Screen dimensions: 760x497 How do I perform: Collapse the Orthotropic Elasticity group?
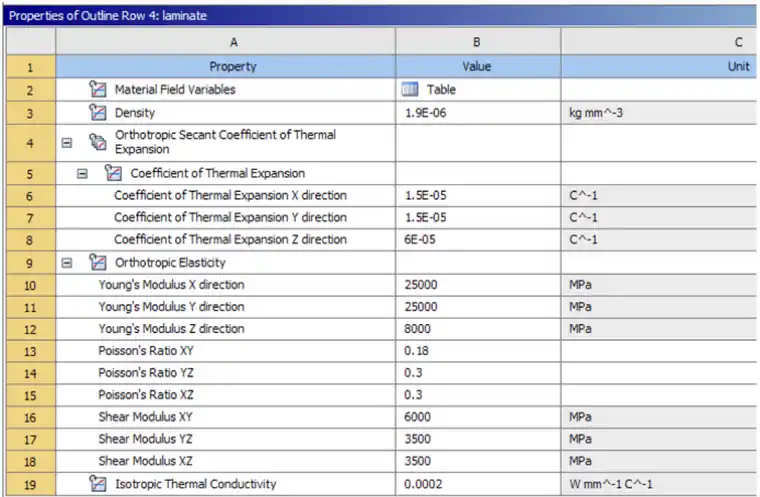(67, 263)
